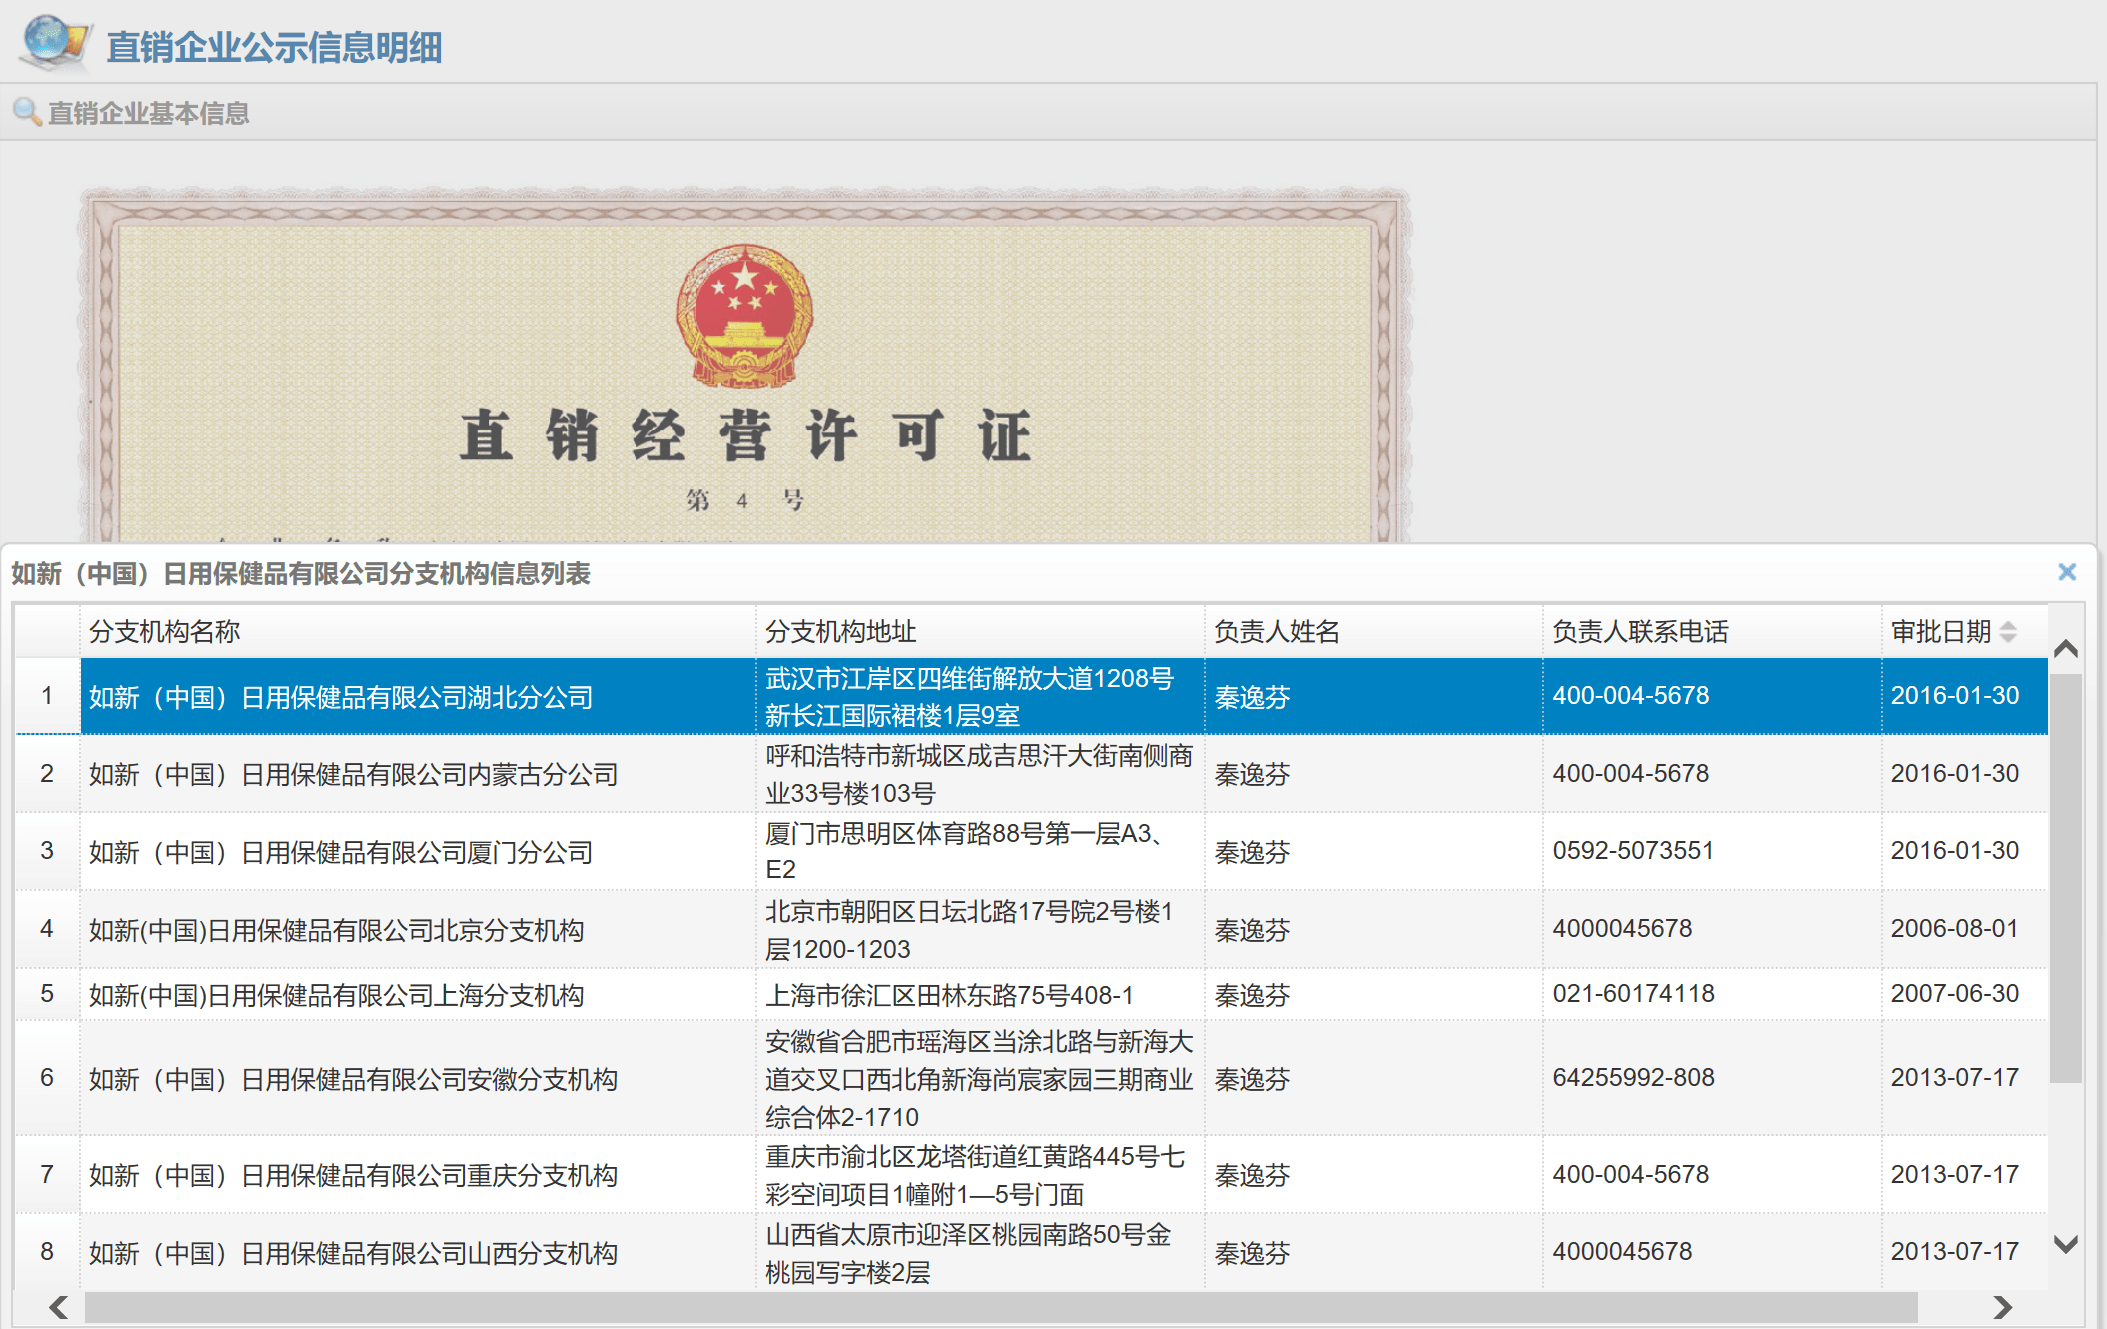
Task: Select the 厦门分公司 row
Action: [1031, 851]
